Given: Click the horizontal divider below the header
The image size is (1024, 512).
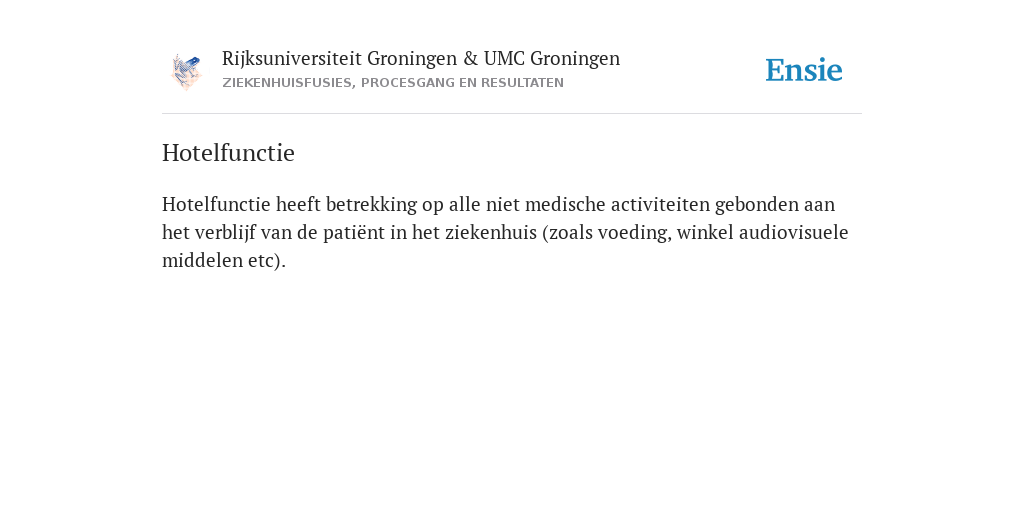Looking at the screenshot, I should pyautogui.click(x=512, y=114).
